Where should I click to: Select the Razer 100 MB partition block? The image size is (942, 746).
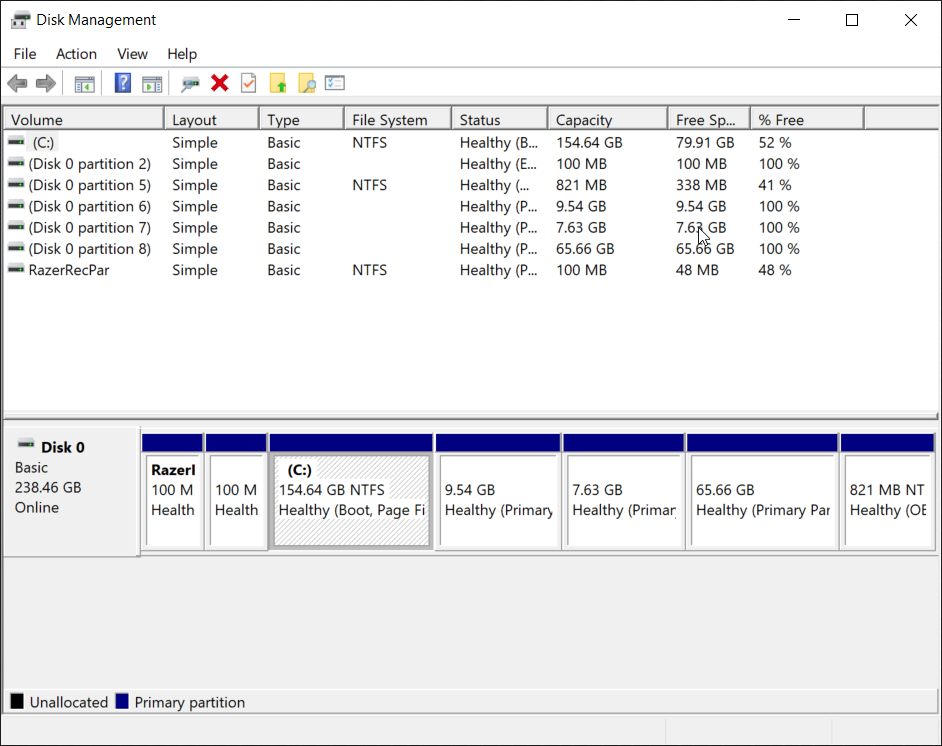tap(172, 491)
